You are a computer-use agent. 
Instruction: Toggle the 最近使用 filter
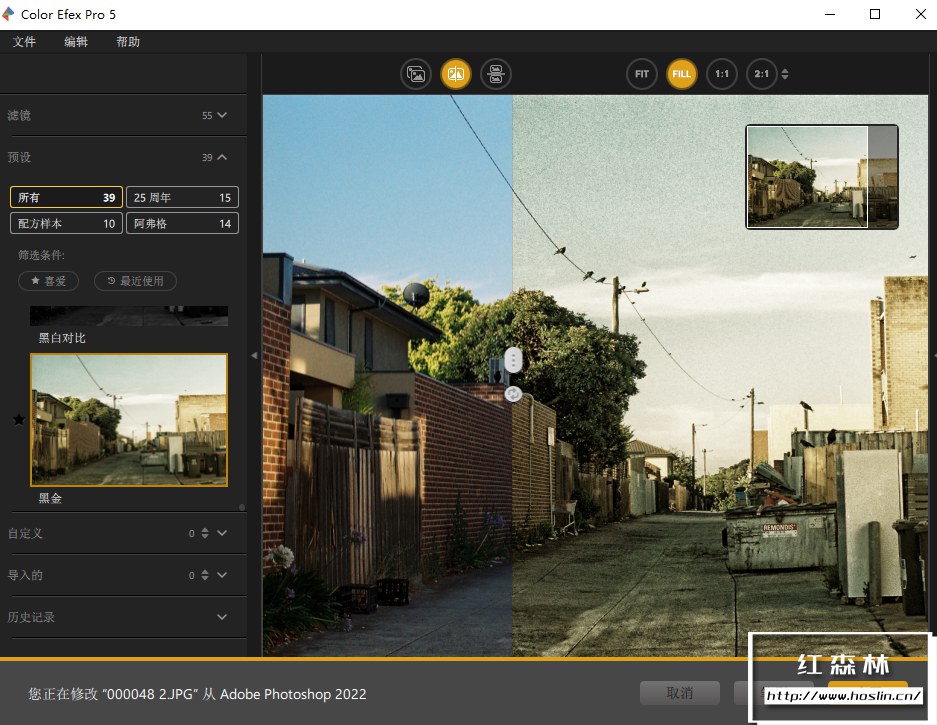pos(135,281)
